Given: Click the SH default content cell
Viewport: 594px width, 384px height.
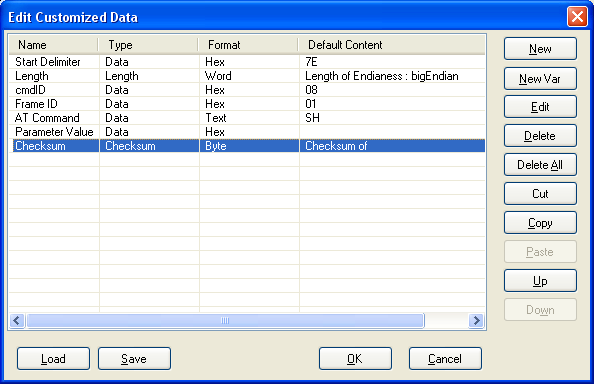Looking at the screenshot, I should tap(392, 118).
